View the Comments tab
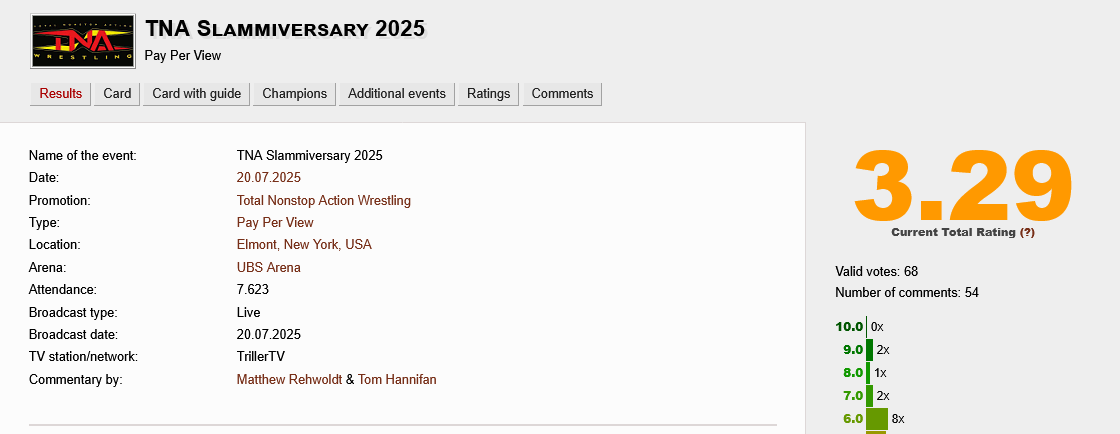1120x434 pixels. (x=562, y=94)
